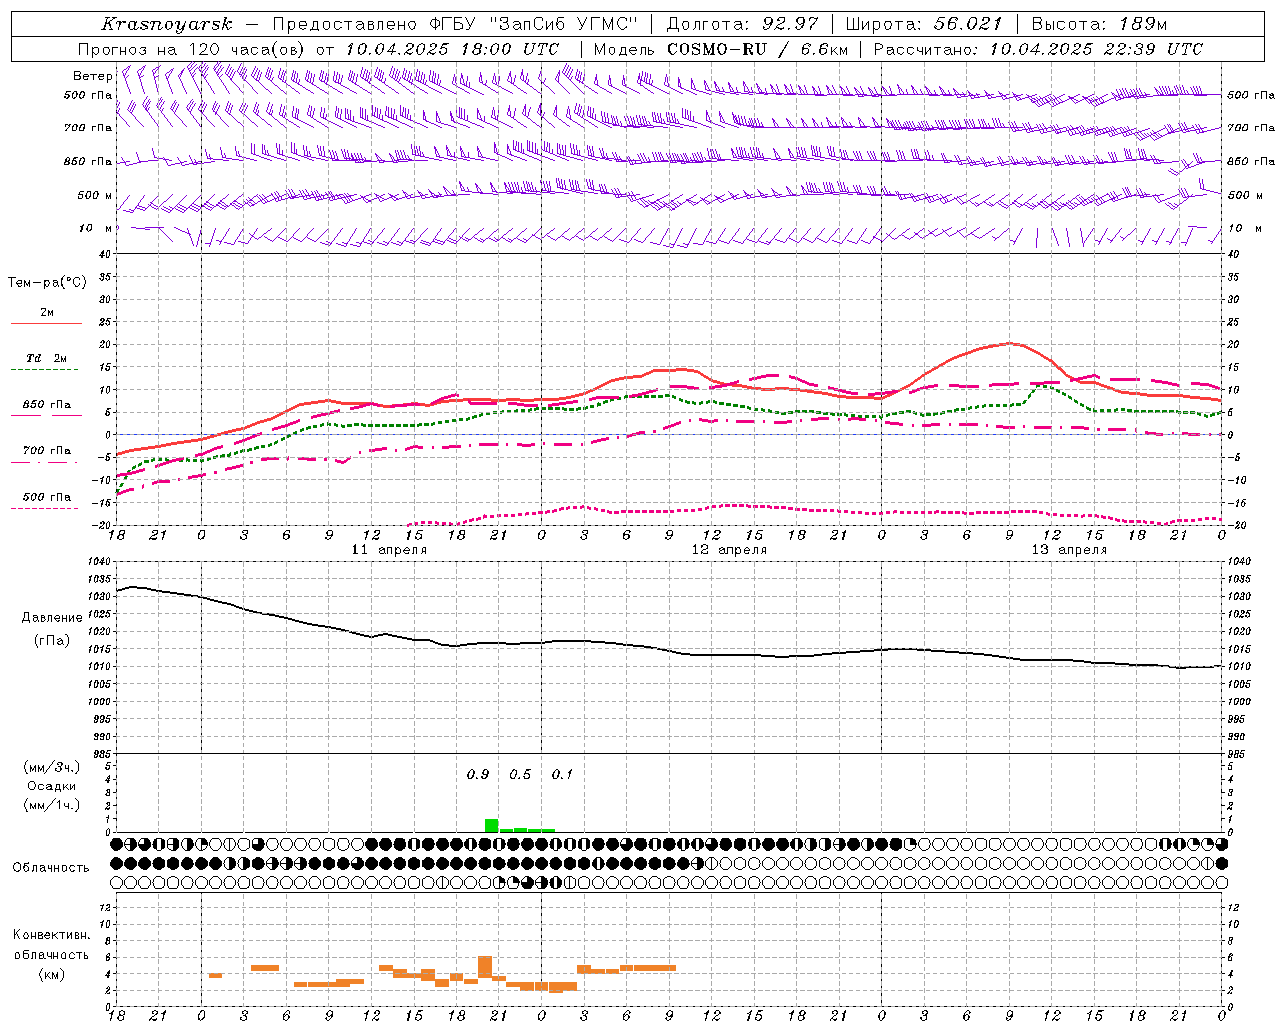Select the 12 апреля date label
Image resolution: width=1280 pixels, height=1024 pixels.
(729, 550)
